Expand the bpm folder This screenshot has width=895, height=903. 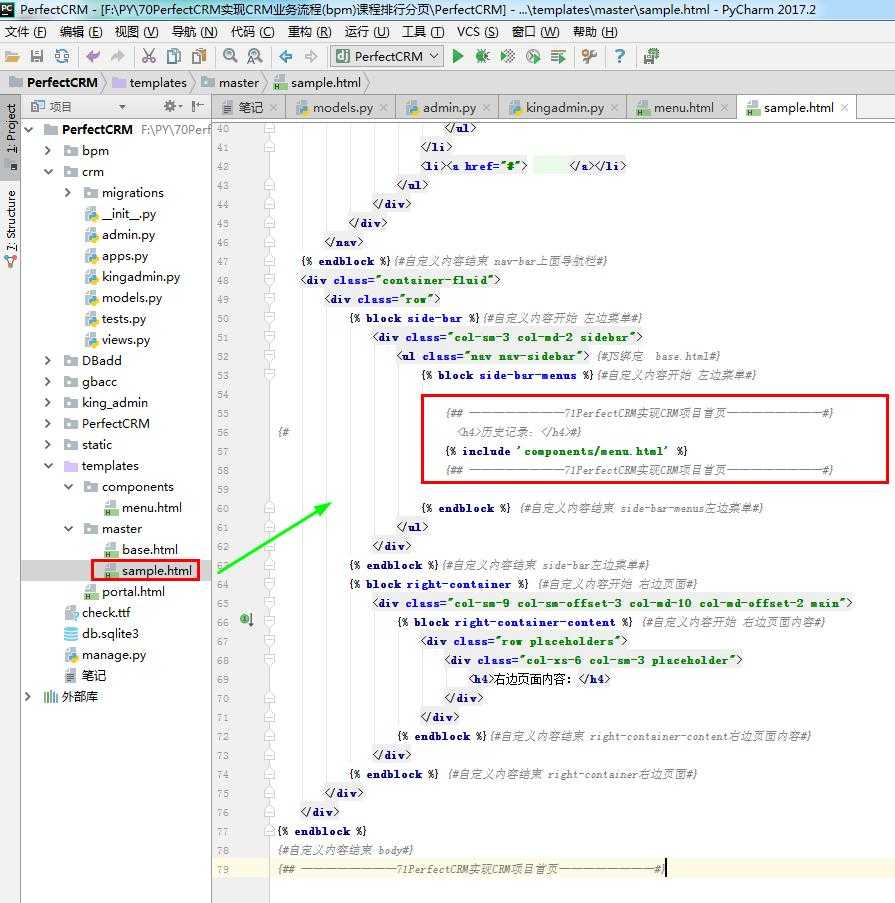(x=48, y=151)
